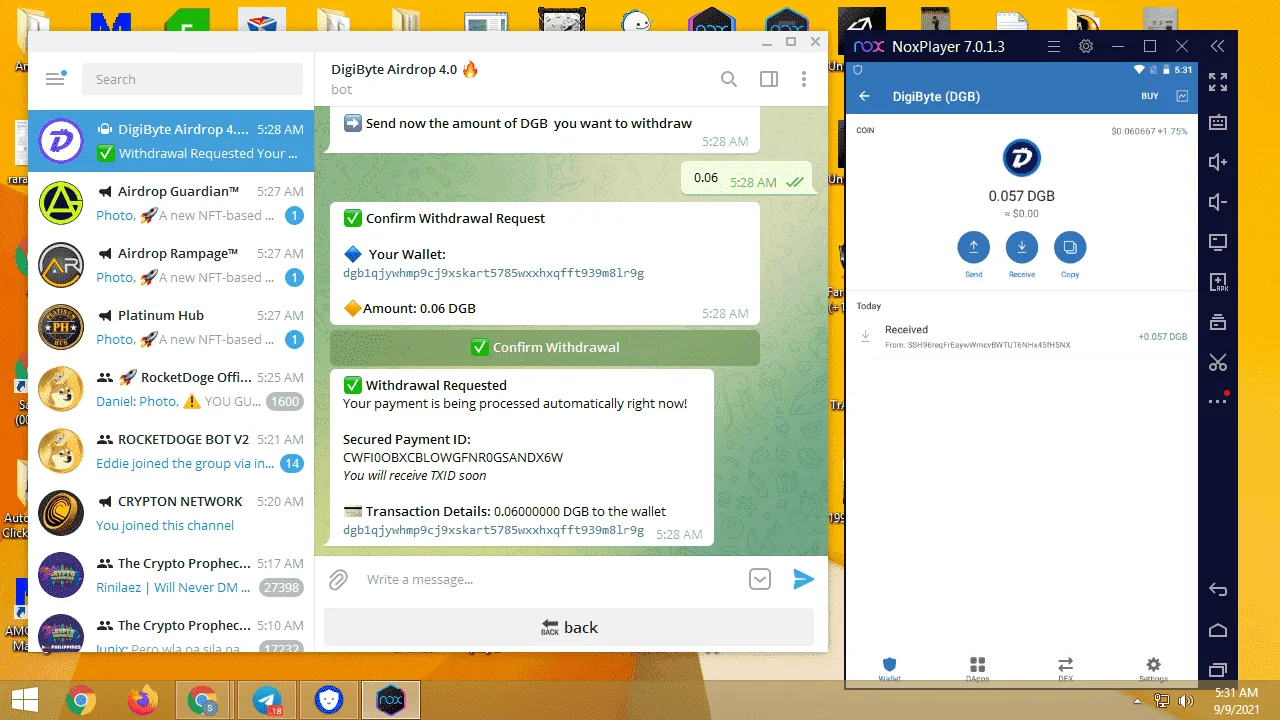Viewport: 1280px width, 720px height.
Task: Click the Confirm Withdrawal button
Action: tap(545, 347)
